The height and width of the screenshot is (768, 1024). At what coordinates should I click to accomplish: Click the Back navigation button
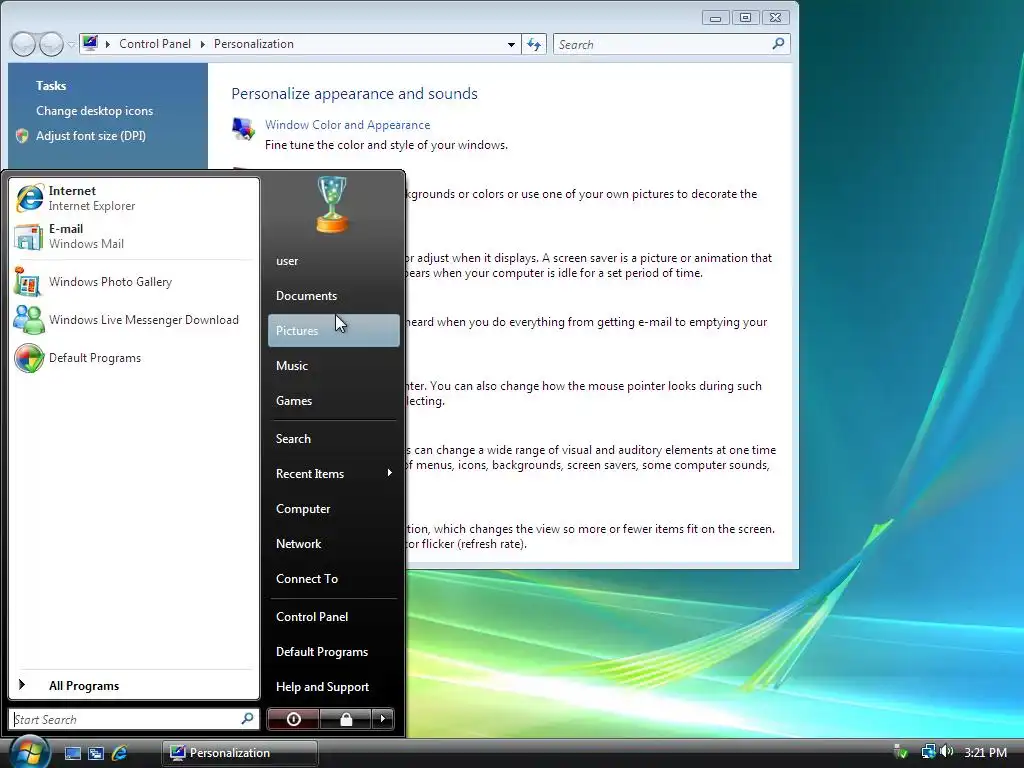[x=23, y=44]
